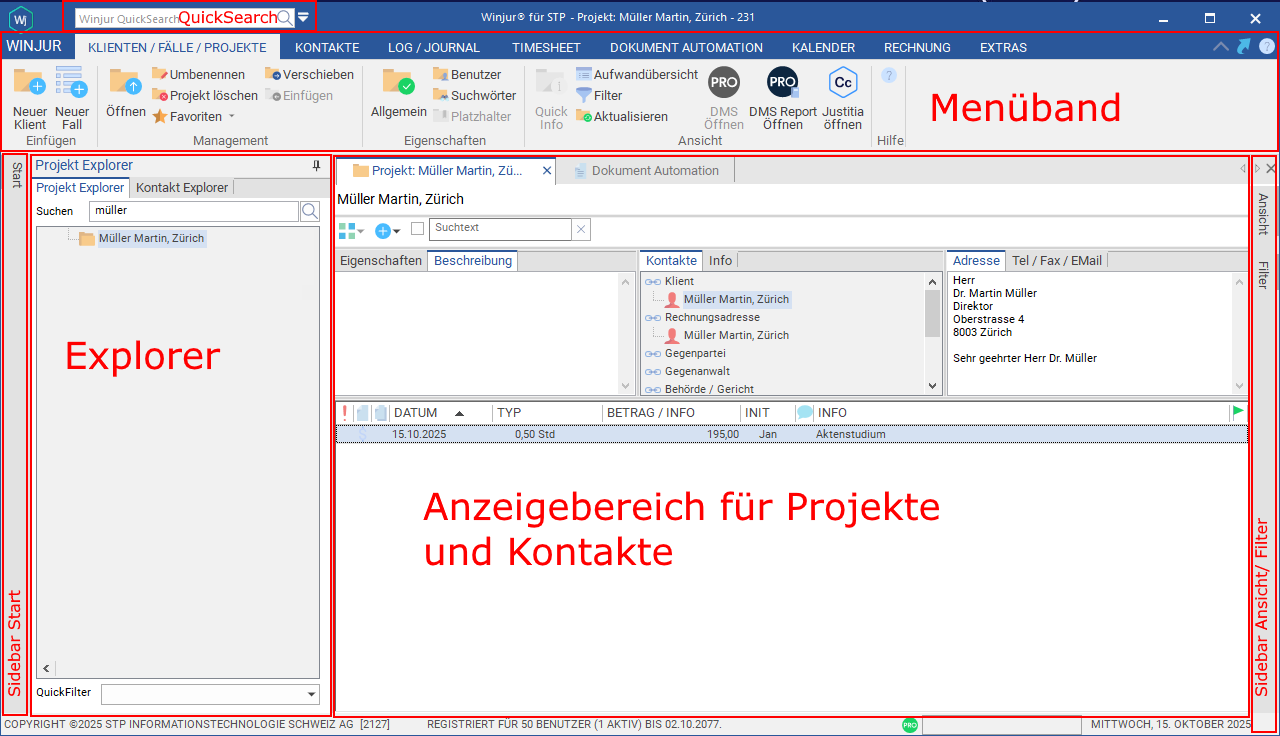Click the QuickSearch magnifier icon
The height and width of the screenshot is (736, 1280).
[x=285, y=17]
